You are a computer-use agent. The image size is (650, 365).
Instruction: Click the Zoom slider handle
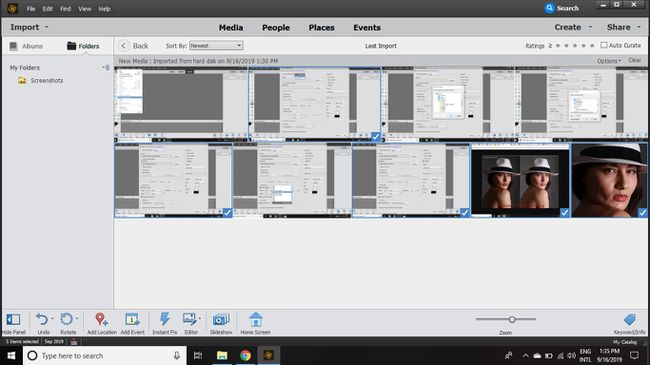[x=512, y=319]
